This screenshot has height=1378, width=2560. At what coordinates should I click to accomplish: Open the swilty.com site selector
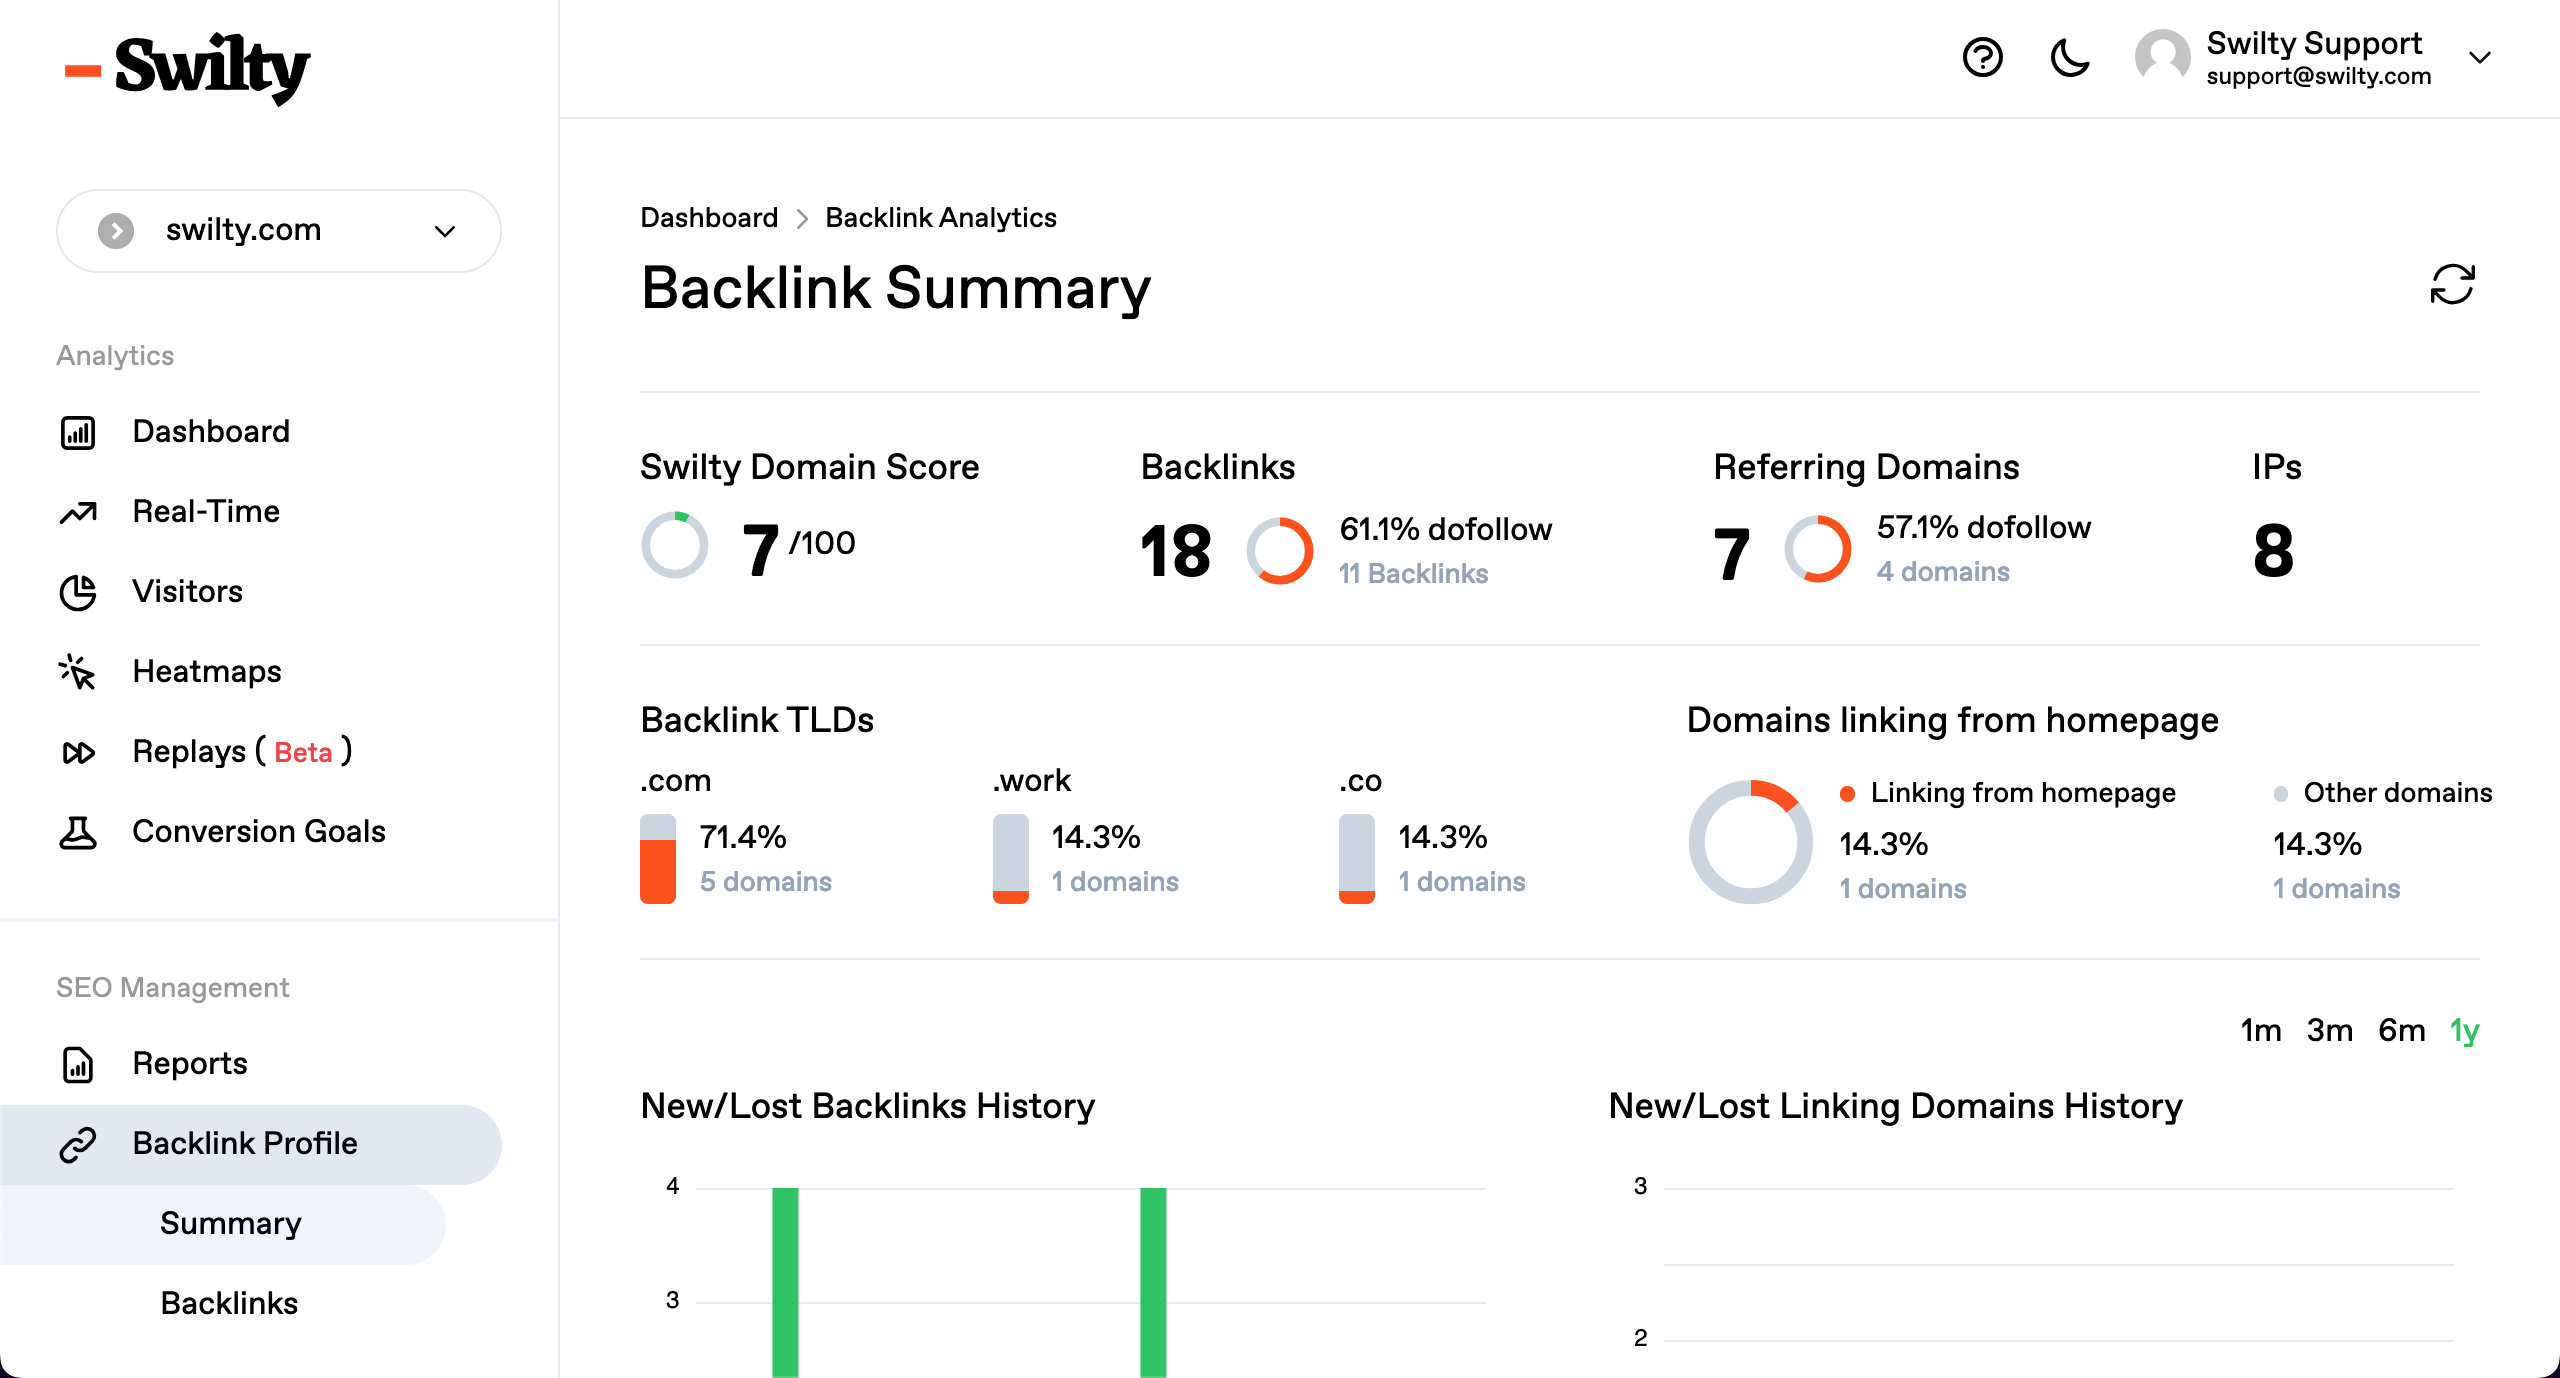[279, 231]
